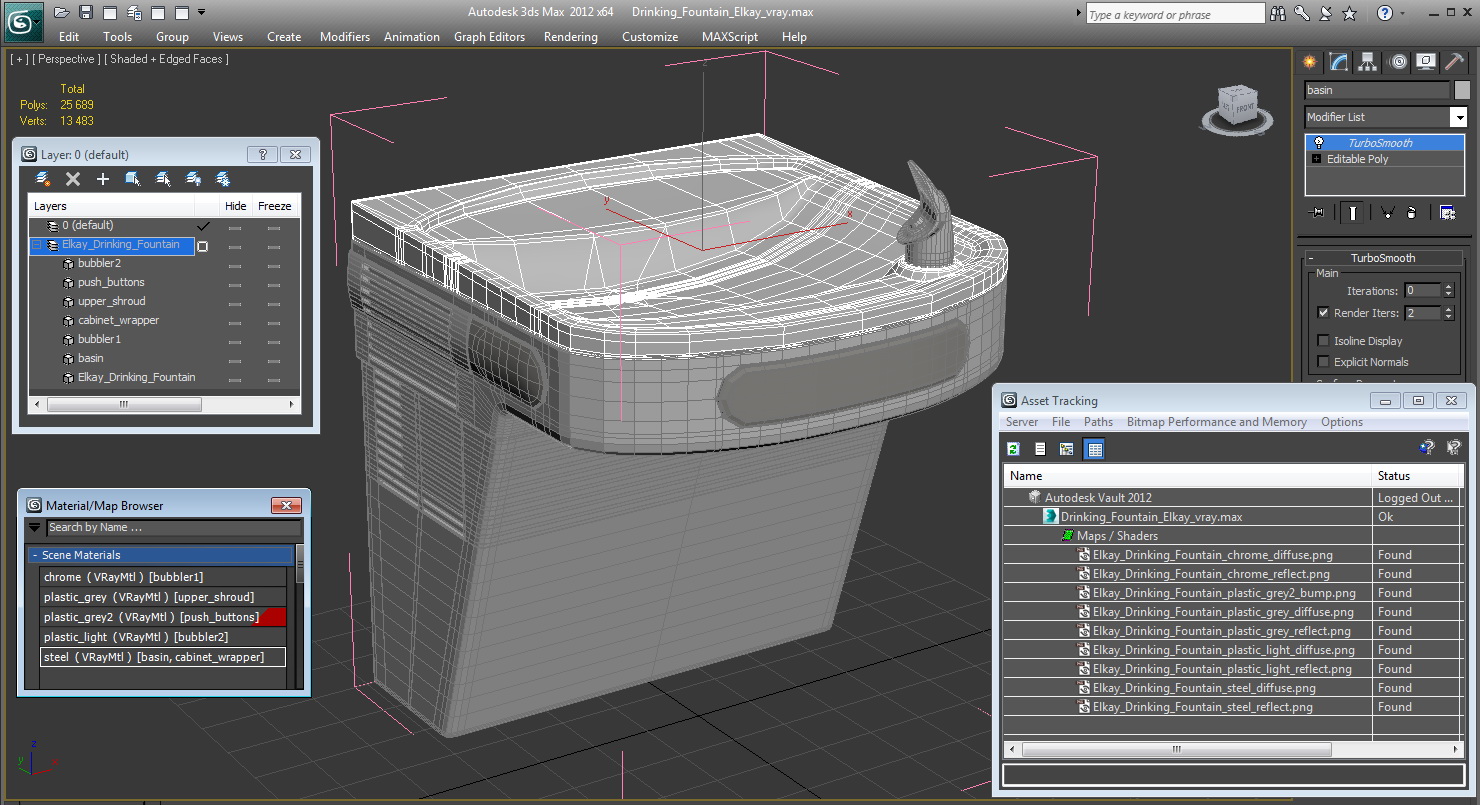Open the Rendering menu
The height and width of the screenshot is (805, 1480).
coord(570,37)
